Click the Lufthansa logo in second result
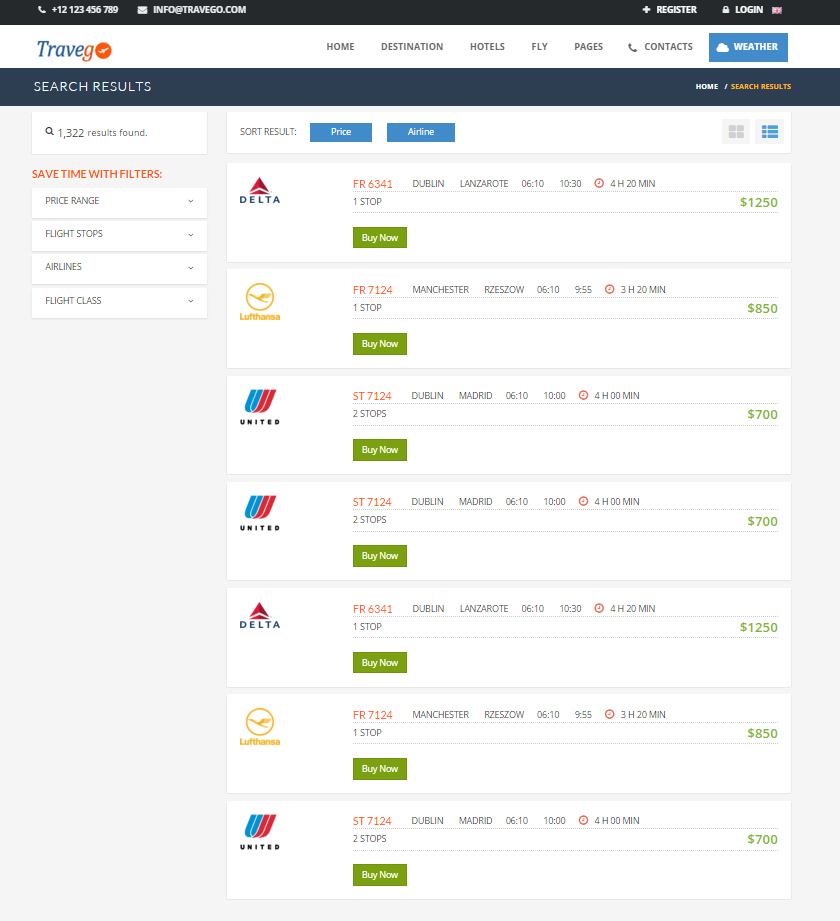The image size is (840, 921). (x=260, y=301)
